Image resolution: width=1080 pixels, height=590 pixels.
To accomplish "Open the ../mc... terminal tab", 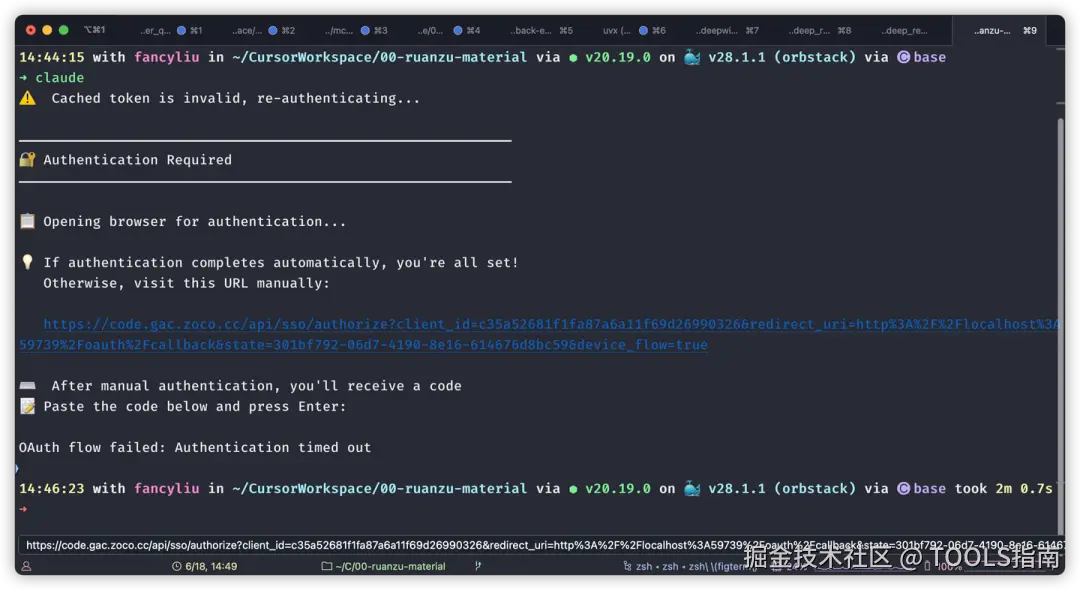I will pyautogui.click(x=356, y=30).
